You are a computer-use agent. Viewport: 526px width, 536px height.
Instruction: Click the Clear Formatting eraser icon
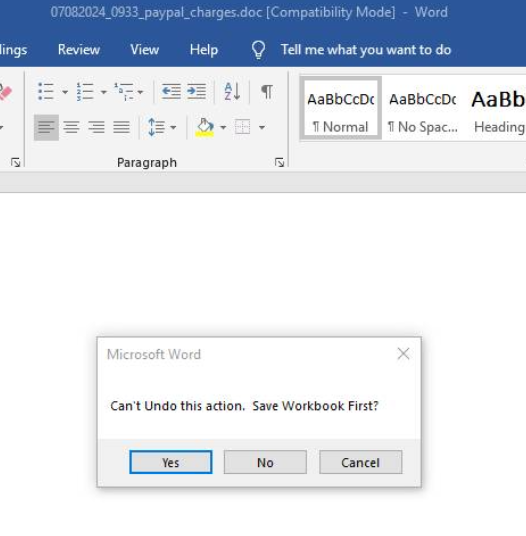click(x=5, y=92)
